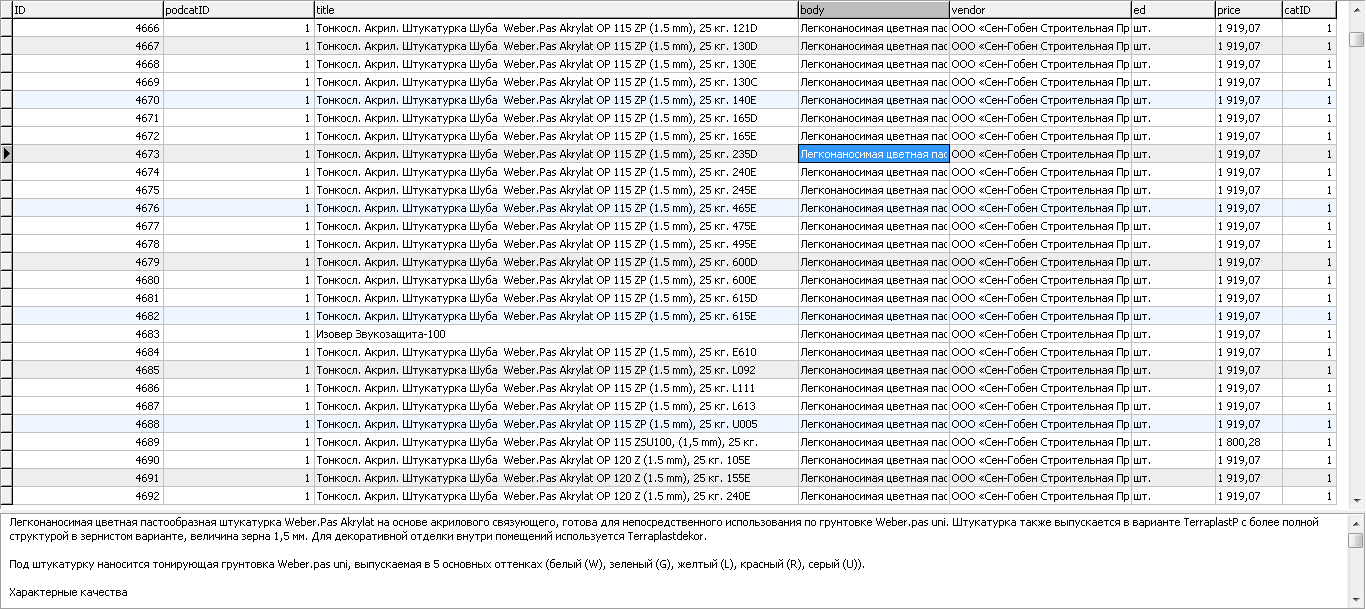Click the grid scrollbar down arrow
The height and width of the screenshot is (609, 1366).
click(x=1356, y=500)
